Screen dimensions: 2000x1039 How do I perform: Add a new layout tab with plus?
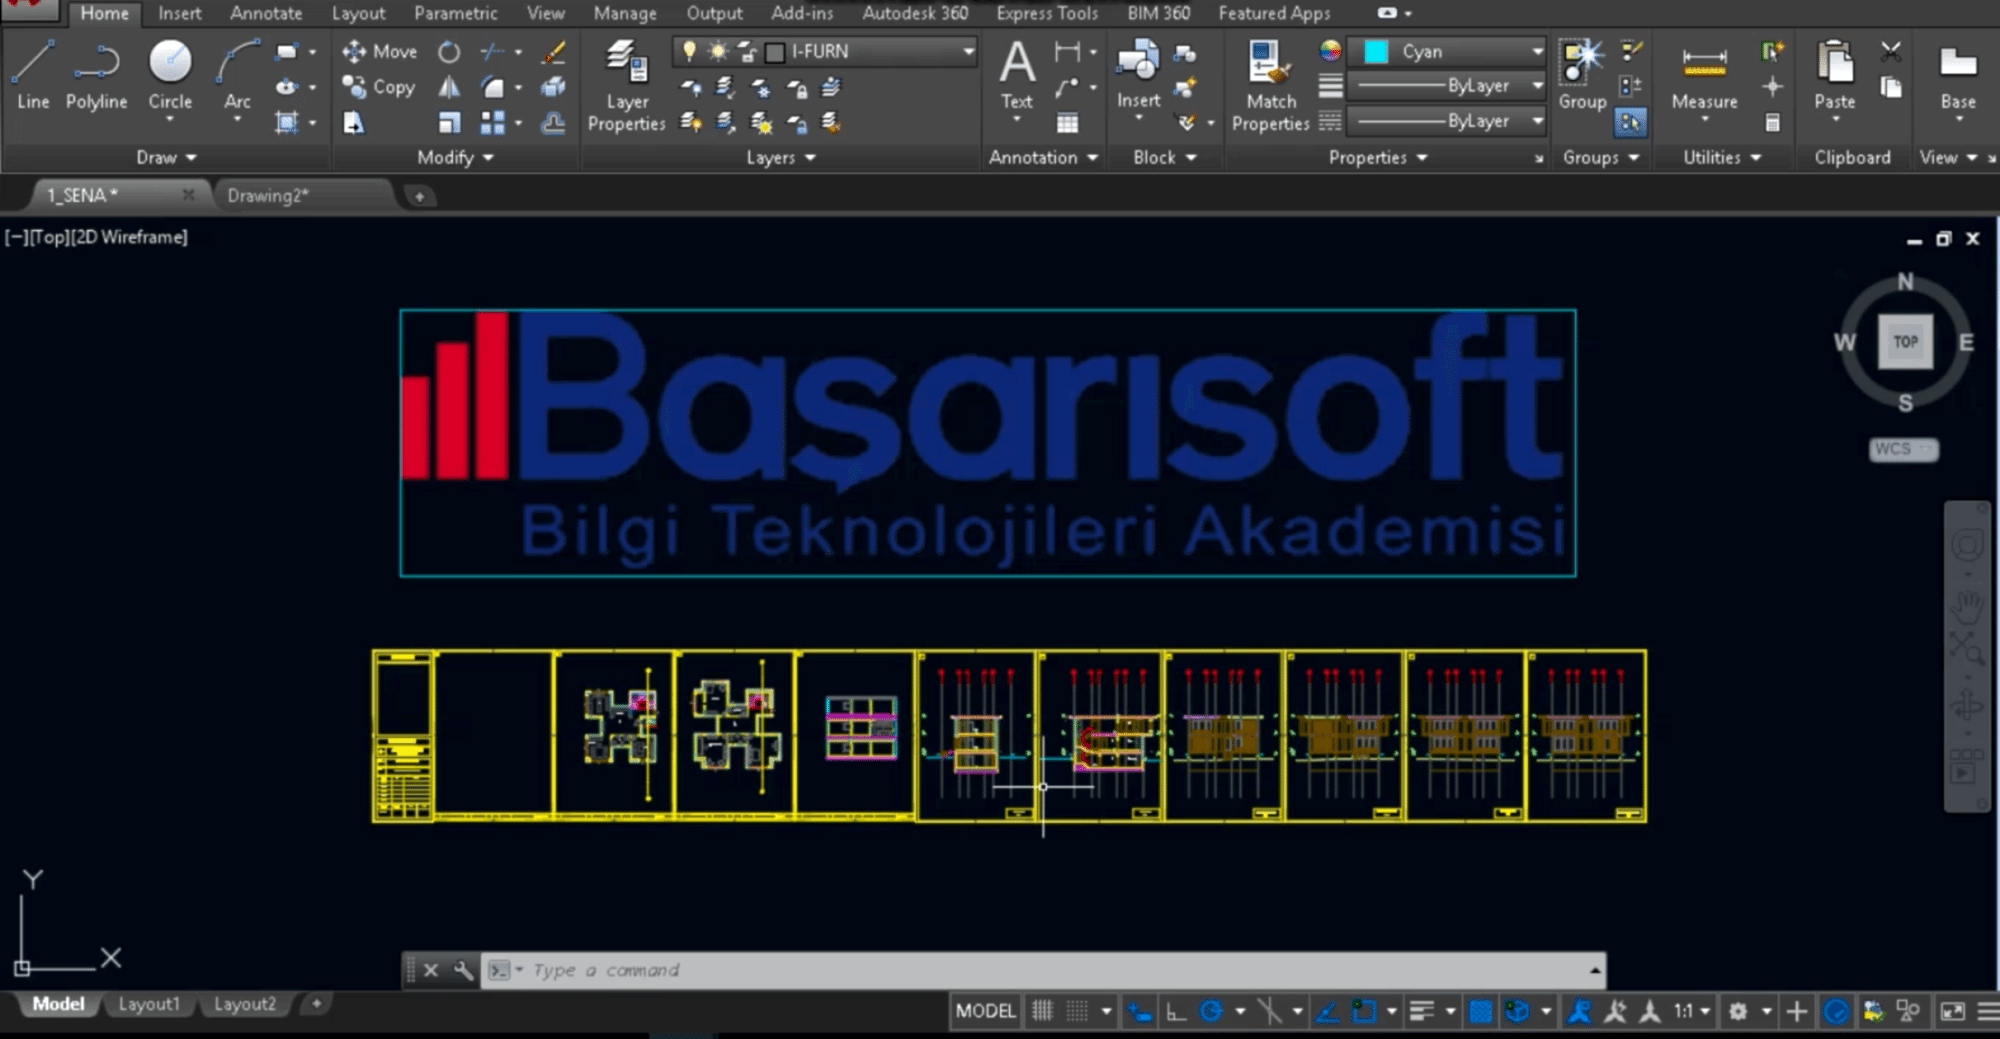316,1003
